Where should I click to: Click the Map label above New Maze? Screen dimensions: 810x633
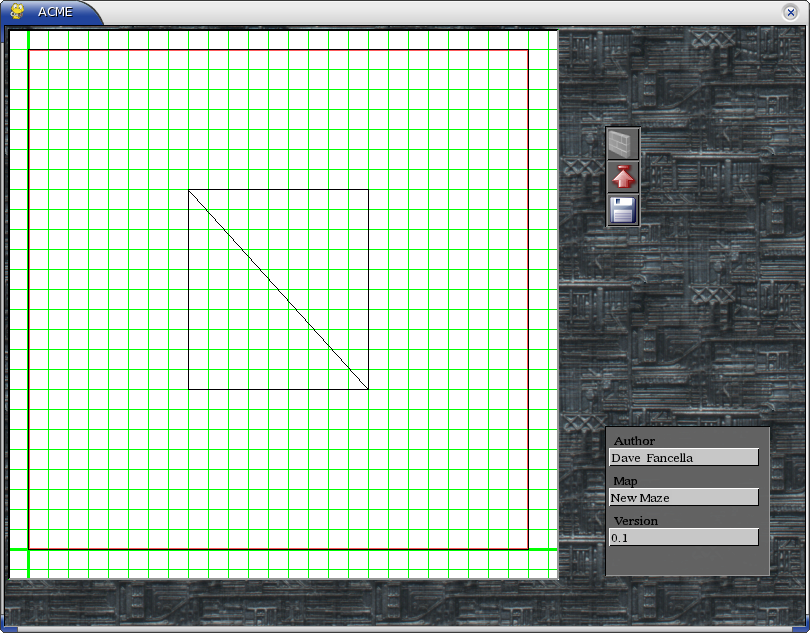coord(625,481)
